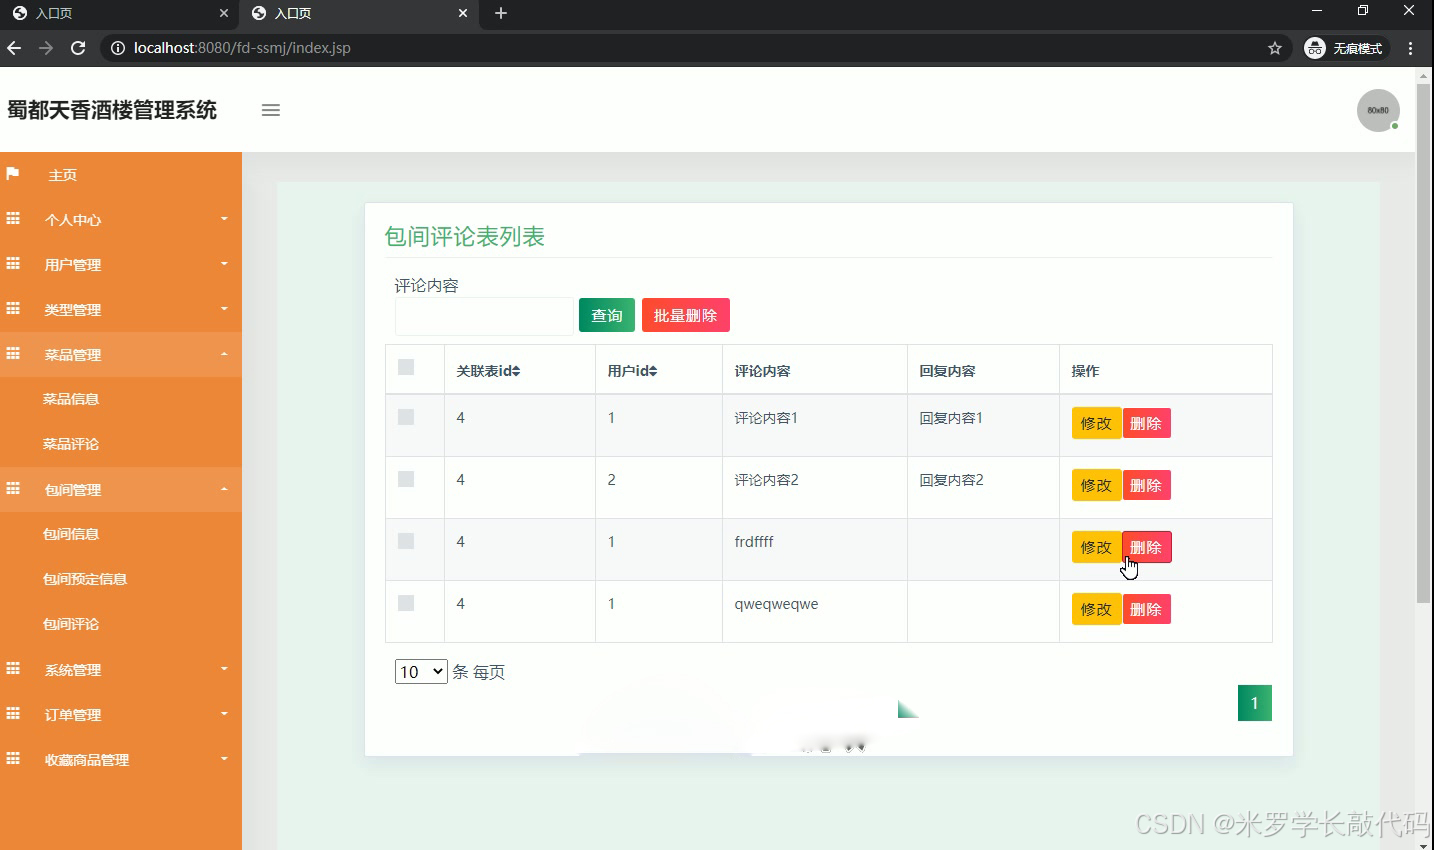
Task: Open the 10 条每页 page size dropdown
Action: point(420,671)
